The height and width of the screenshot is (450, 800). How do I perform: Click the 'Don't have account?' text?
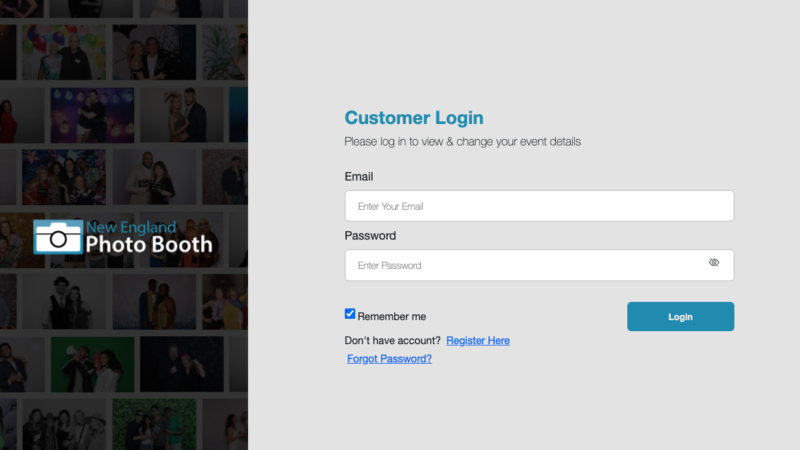[392, 340]
